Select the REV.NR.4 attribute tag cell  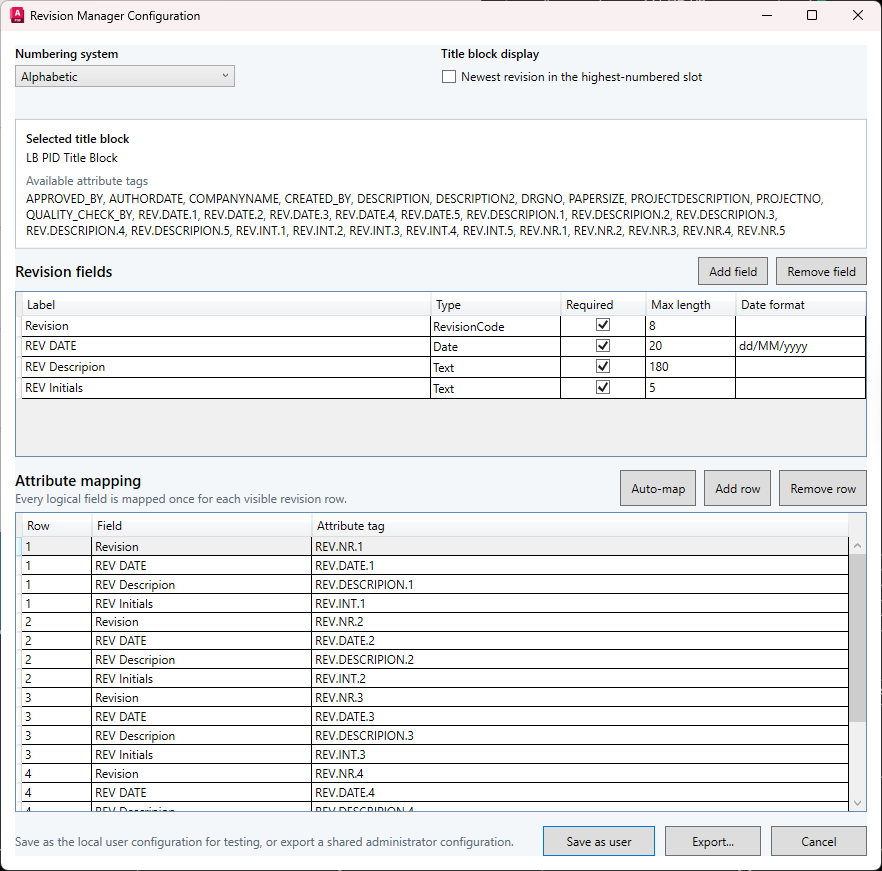tap(580, 774)
